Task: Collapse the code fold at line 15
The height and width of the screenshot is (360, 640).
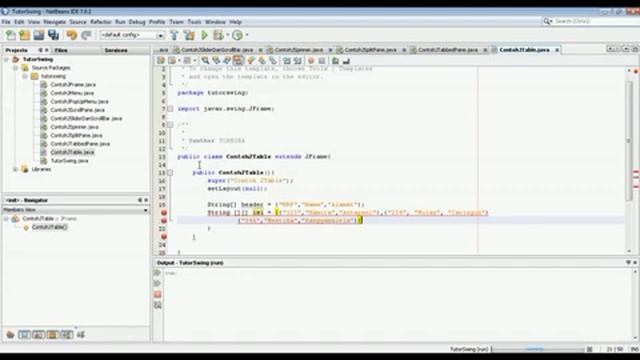Action: coord(170,173)
